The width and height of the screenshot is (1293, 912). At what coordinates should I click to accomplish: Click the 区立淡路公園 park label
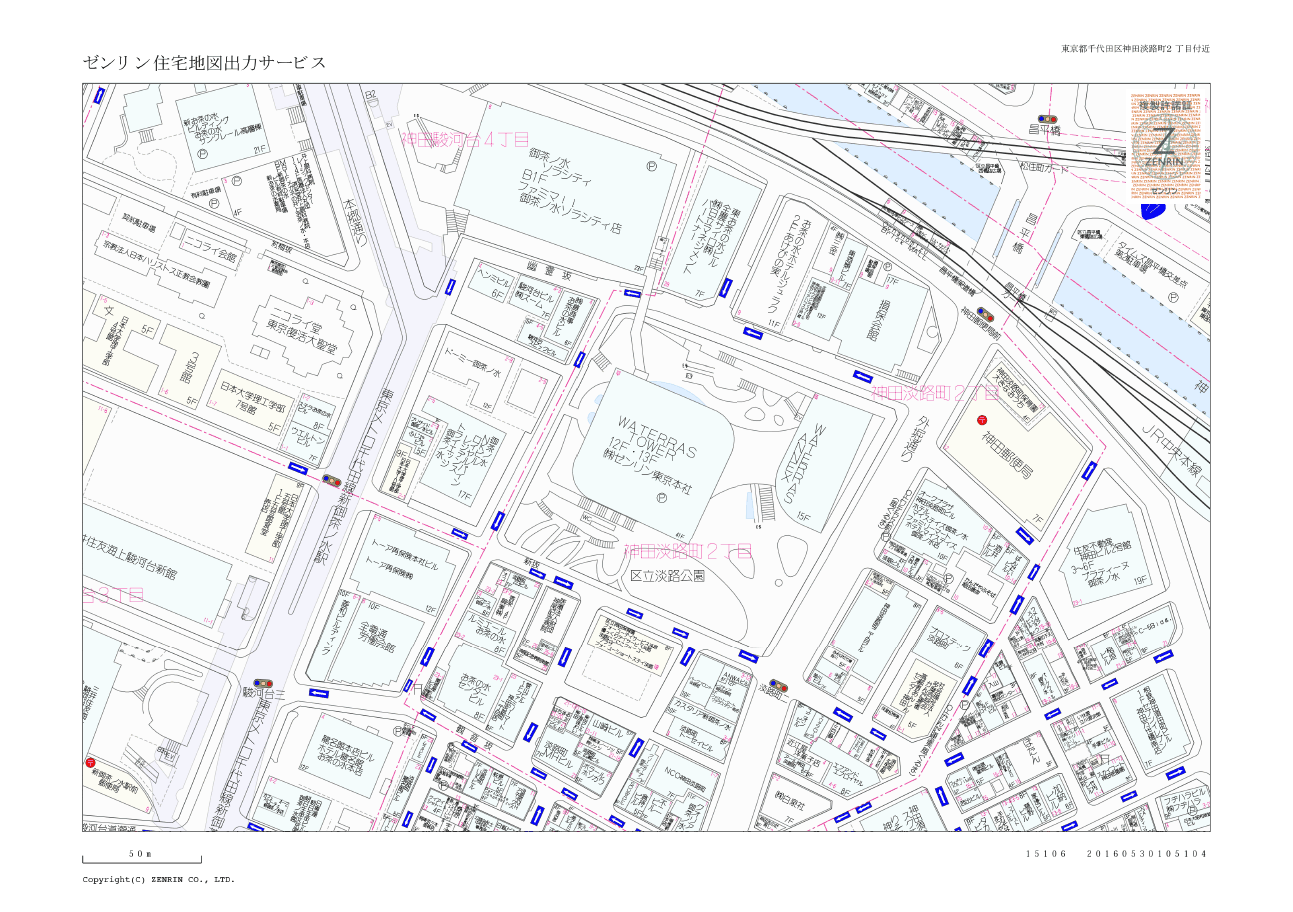pyautogui.click(x=667, y=576)
